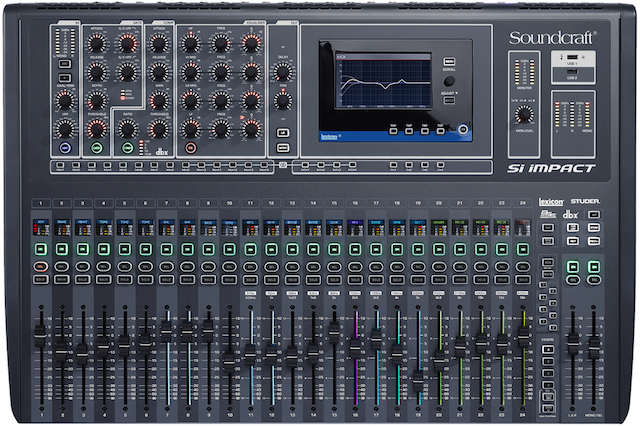
Task: Tap the EQ curve on the touchscreen
Action: [384, 83]
